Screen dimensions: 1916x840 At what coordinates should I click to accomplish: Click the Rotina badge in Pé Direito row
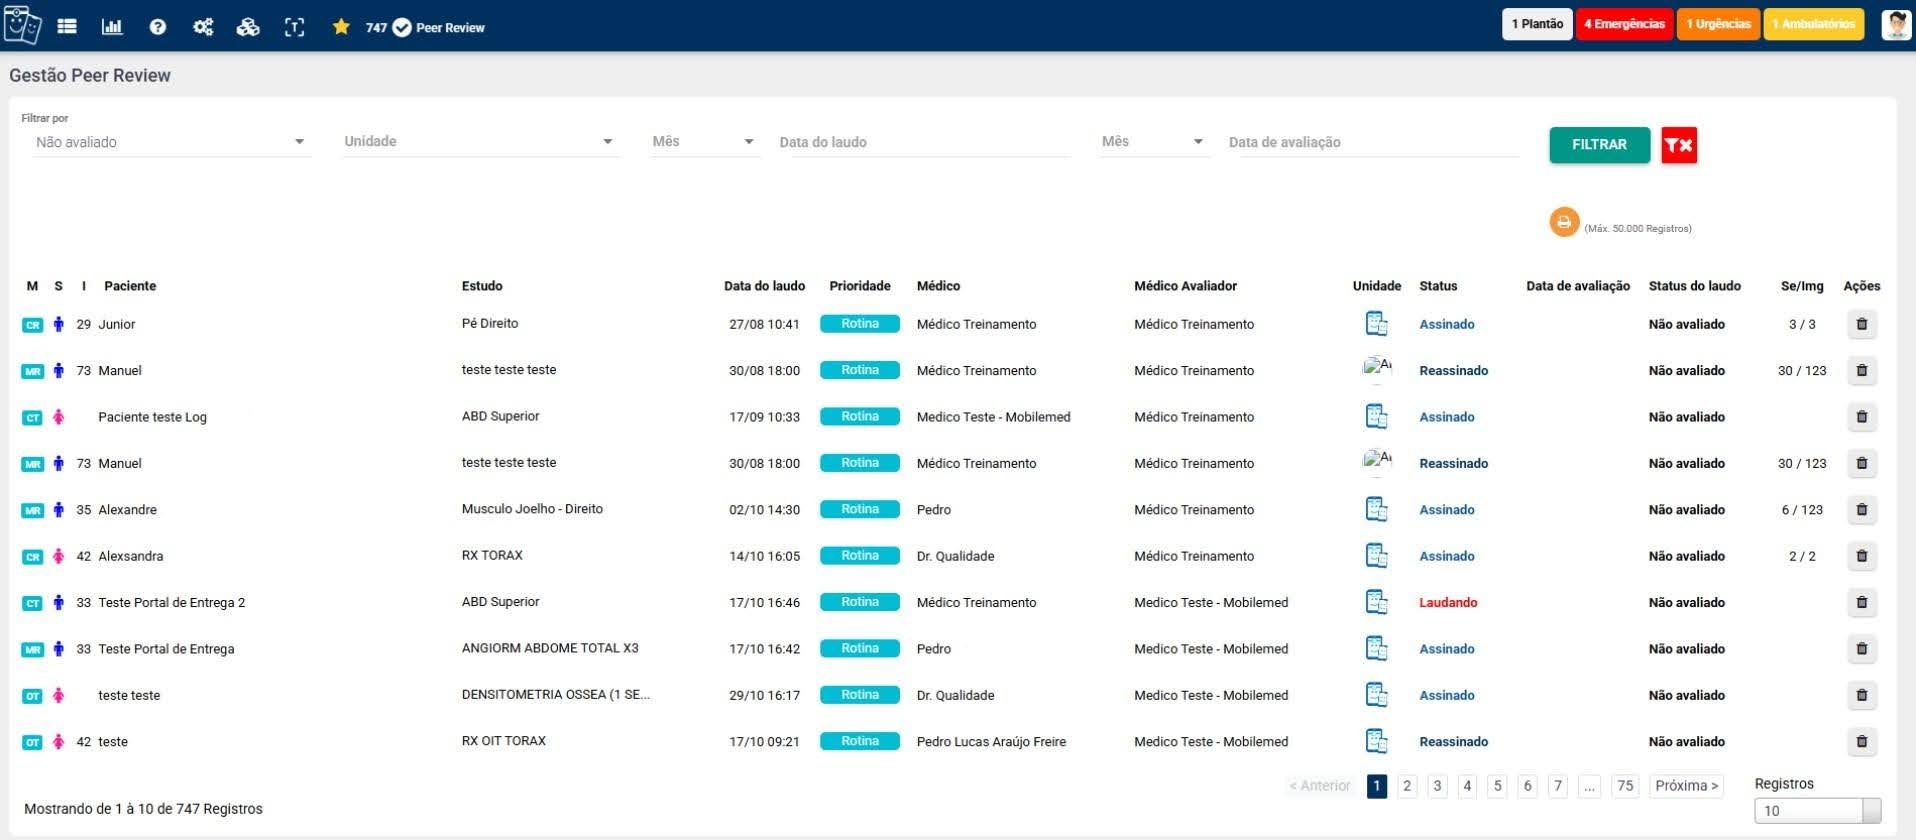pos(859,324)
